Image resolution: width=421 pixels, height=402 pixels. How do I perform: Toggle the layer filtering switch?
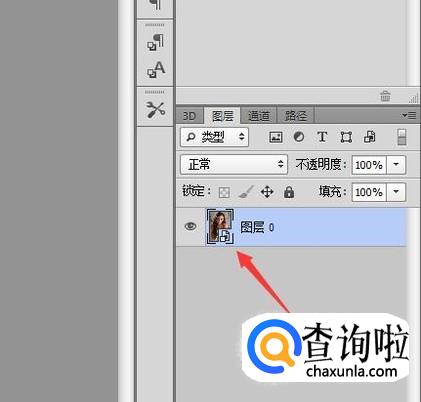[402, 137]
